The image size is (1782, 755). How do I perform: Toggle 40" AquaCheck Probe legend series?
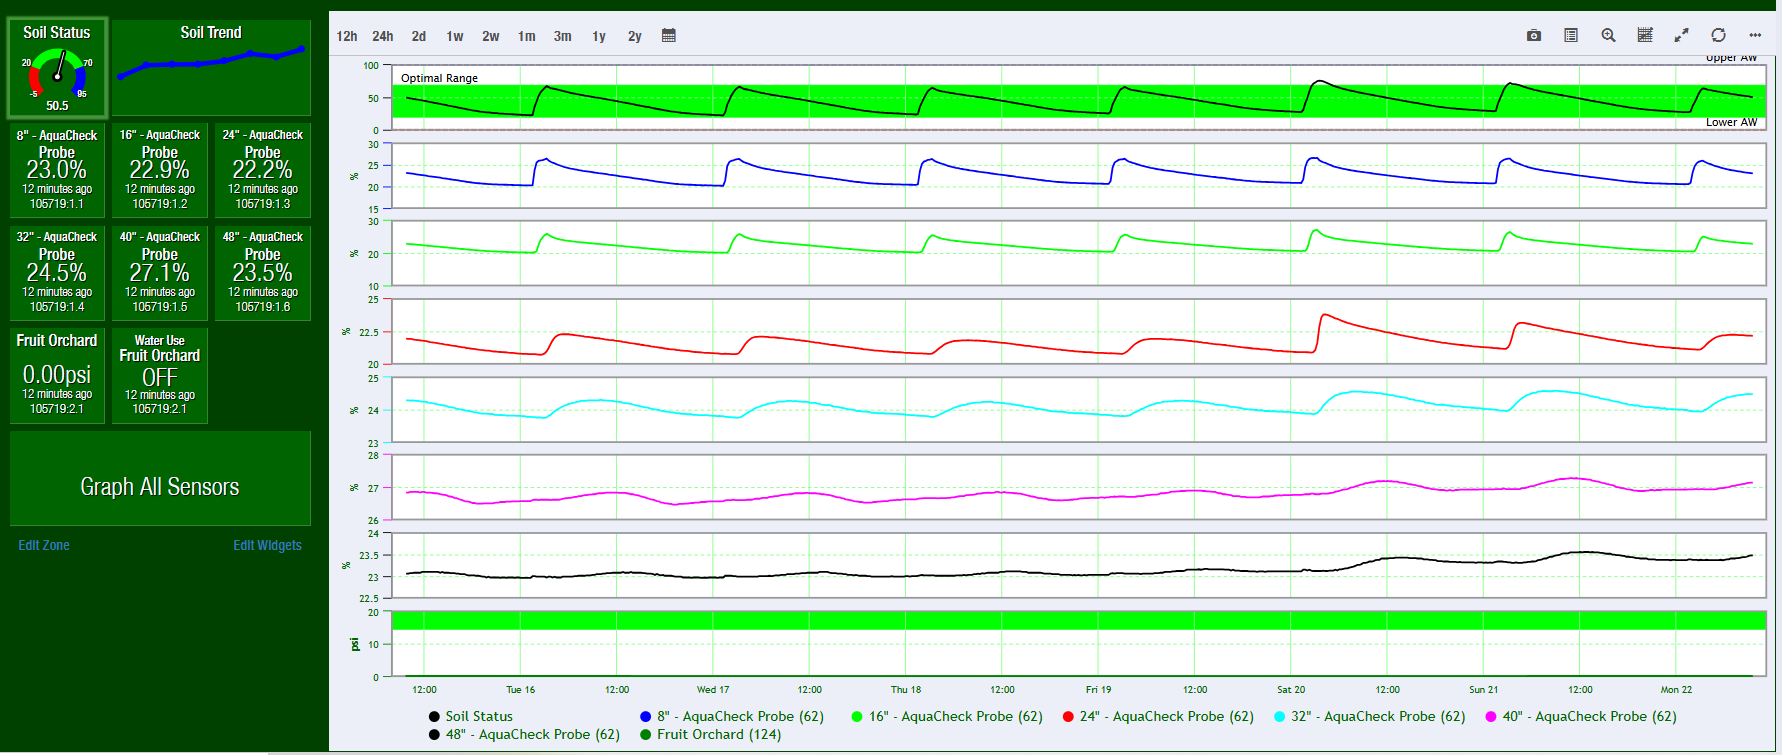1581,716
